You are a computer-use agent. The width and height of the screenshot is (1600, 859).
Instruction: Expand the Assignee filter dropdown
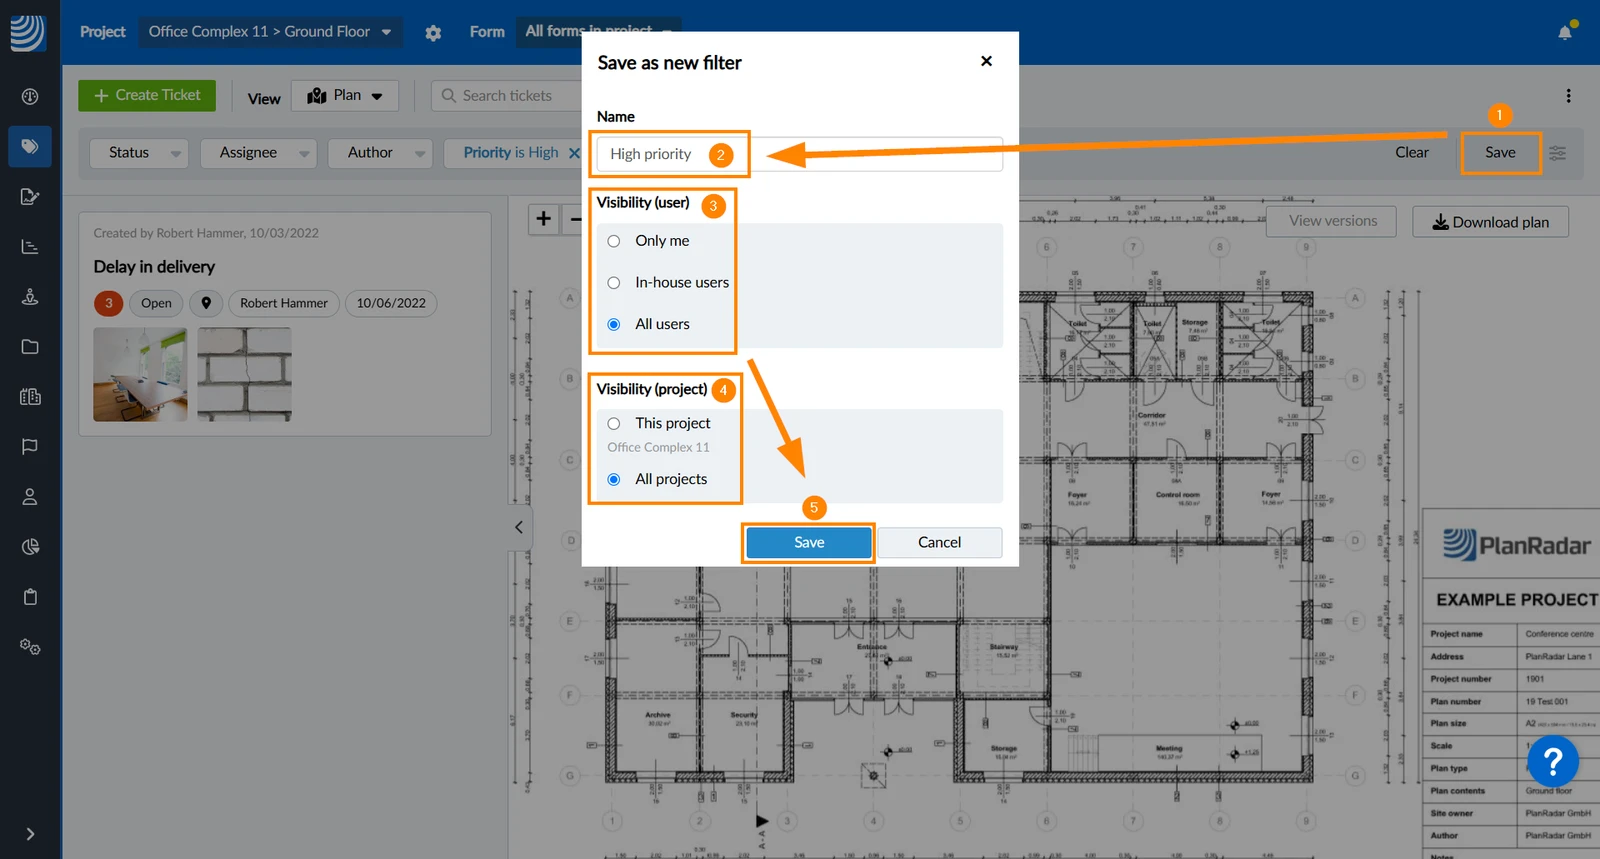(259, 153)
